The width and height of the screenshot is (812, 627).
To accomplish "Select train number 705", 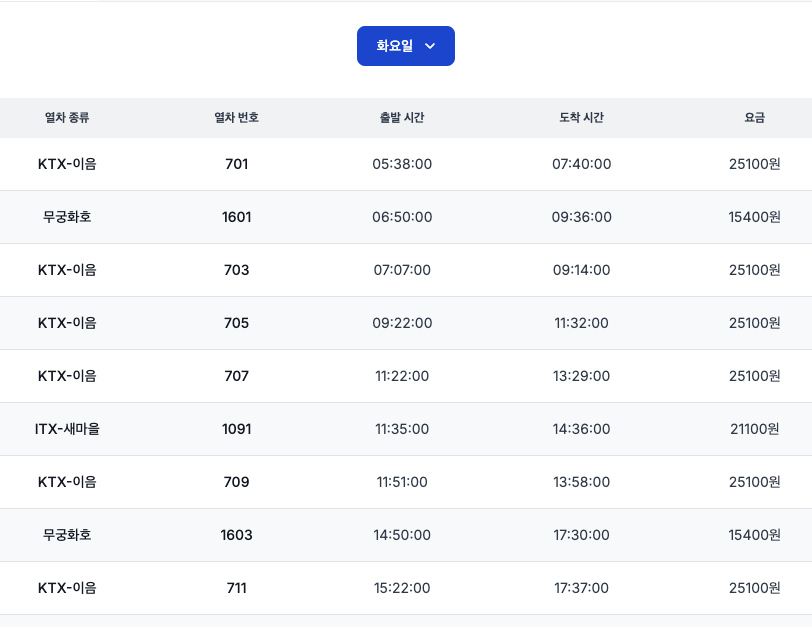I will [x=237, y=323].
